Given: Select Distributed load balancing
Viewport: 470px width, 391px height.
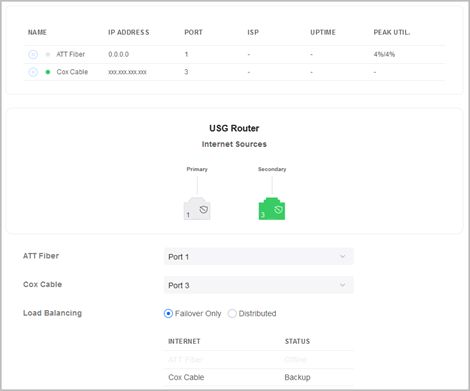Looking at the screenshot, I should click(232, 313).
